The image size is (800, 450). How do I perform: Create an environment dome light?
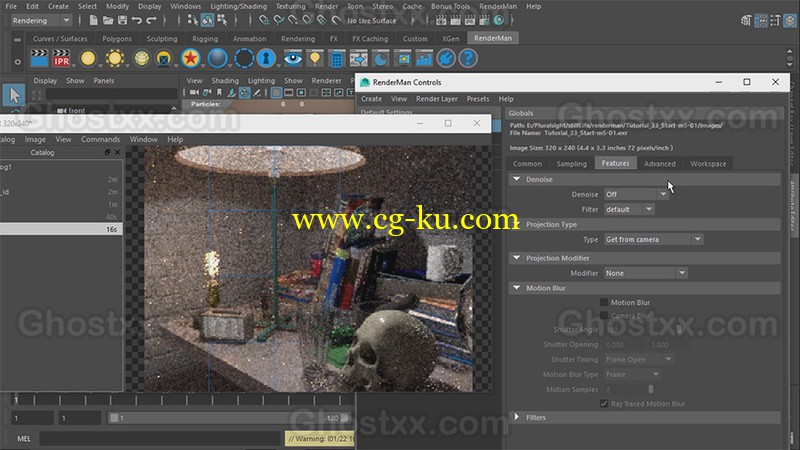click(x=141, y=58)
